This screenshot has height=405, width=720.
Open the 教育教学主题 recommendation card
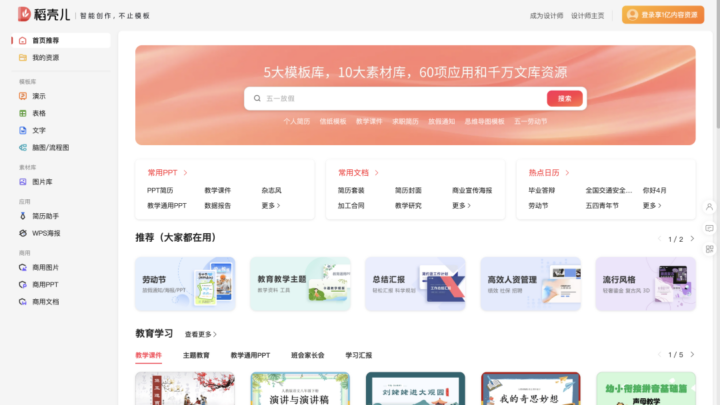(300, 284)
